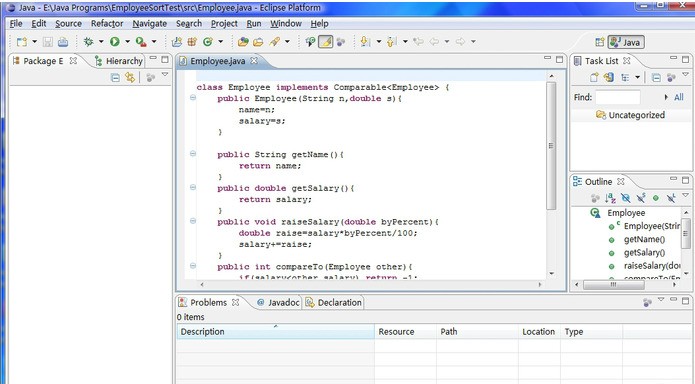This screenshot has height=384, width=695.
Task: Switch to the Hierarchy tab
Action: 119,61
